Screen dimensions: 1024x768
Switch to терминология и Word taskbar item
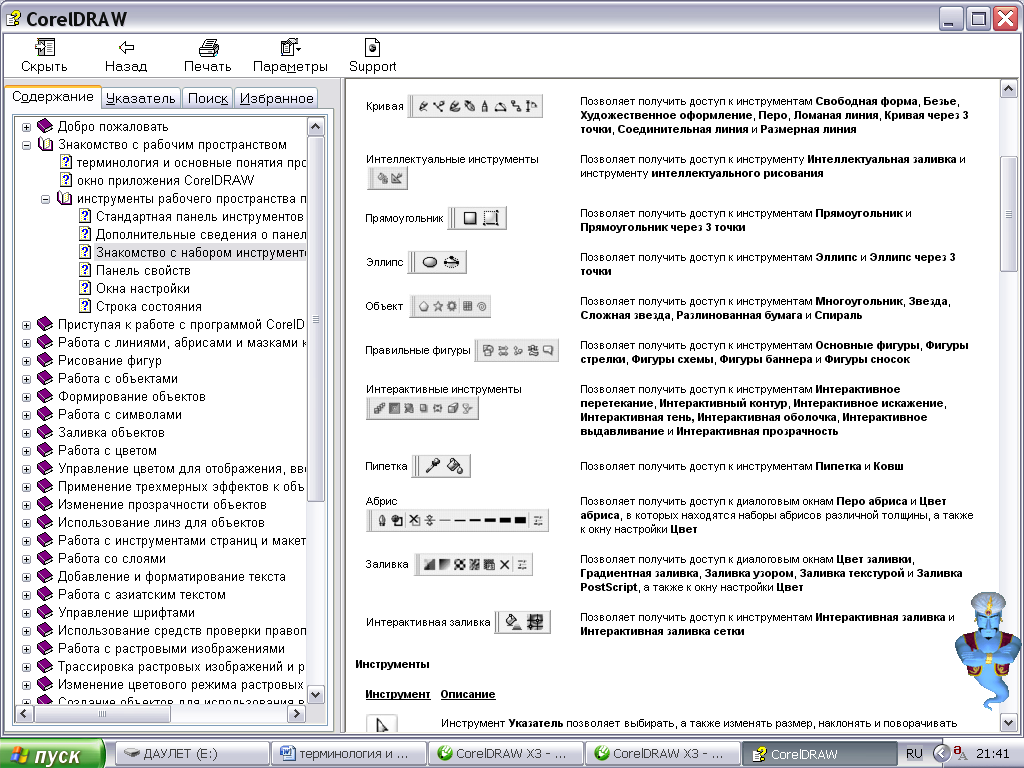(x=349, y=754)
